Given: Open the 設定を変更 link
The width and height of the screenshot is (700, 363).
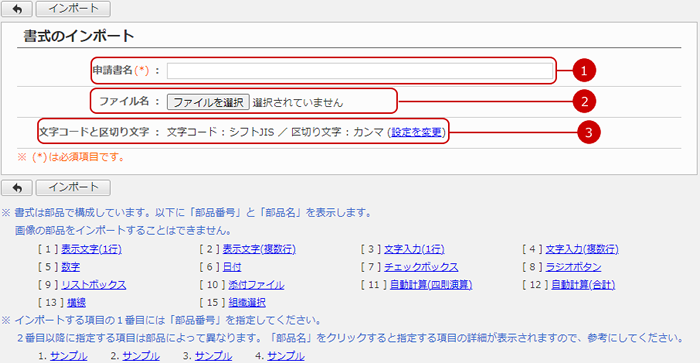Looking at the screenshot, I should click(417, 132).
